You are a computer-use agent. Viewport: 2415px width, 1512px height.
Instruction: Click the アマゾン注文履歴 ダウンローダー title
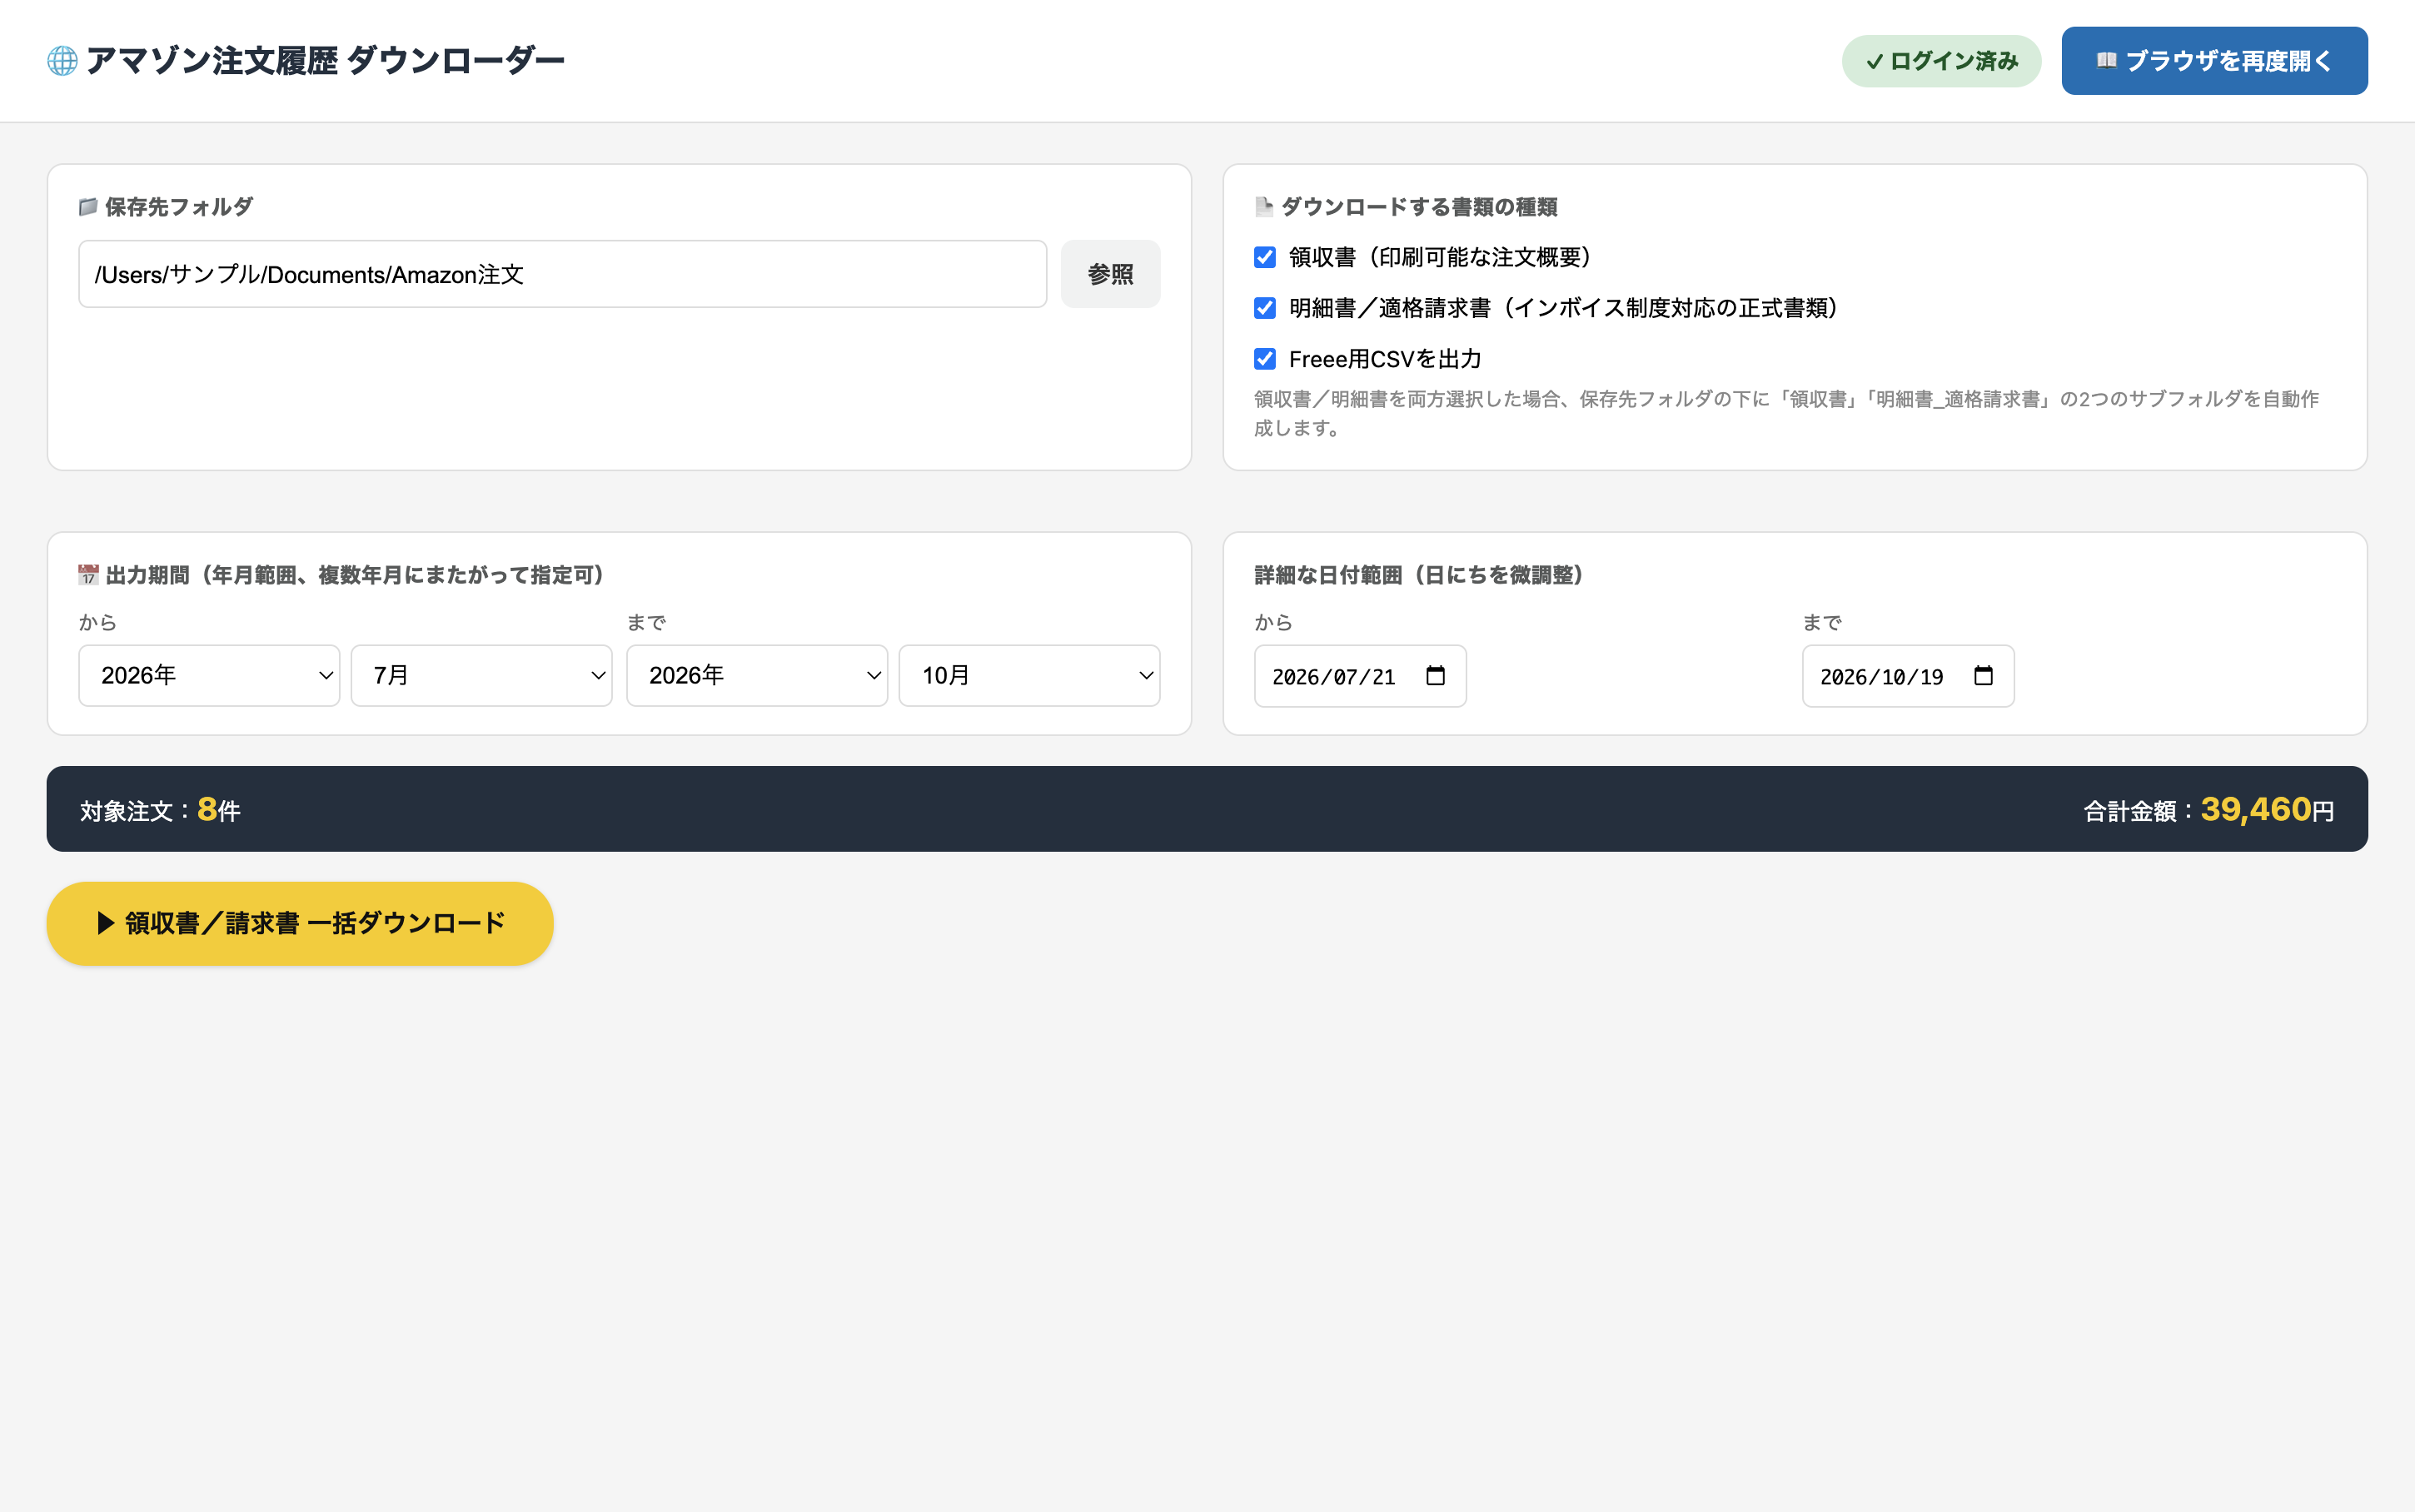pyautogui.click(x=326, y=61)
